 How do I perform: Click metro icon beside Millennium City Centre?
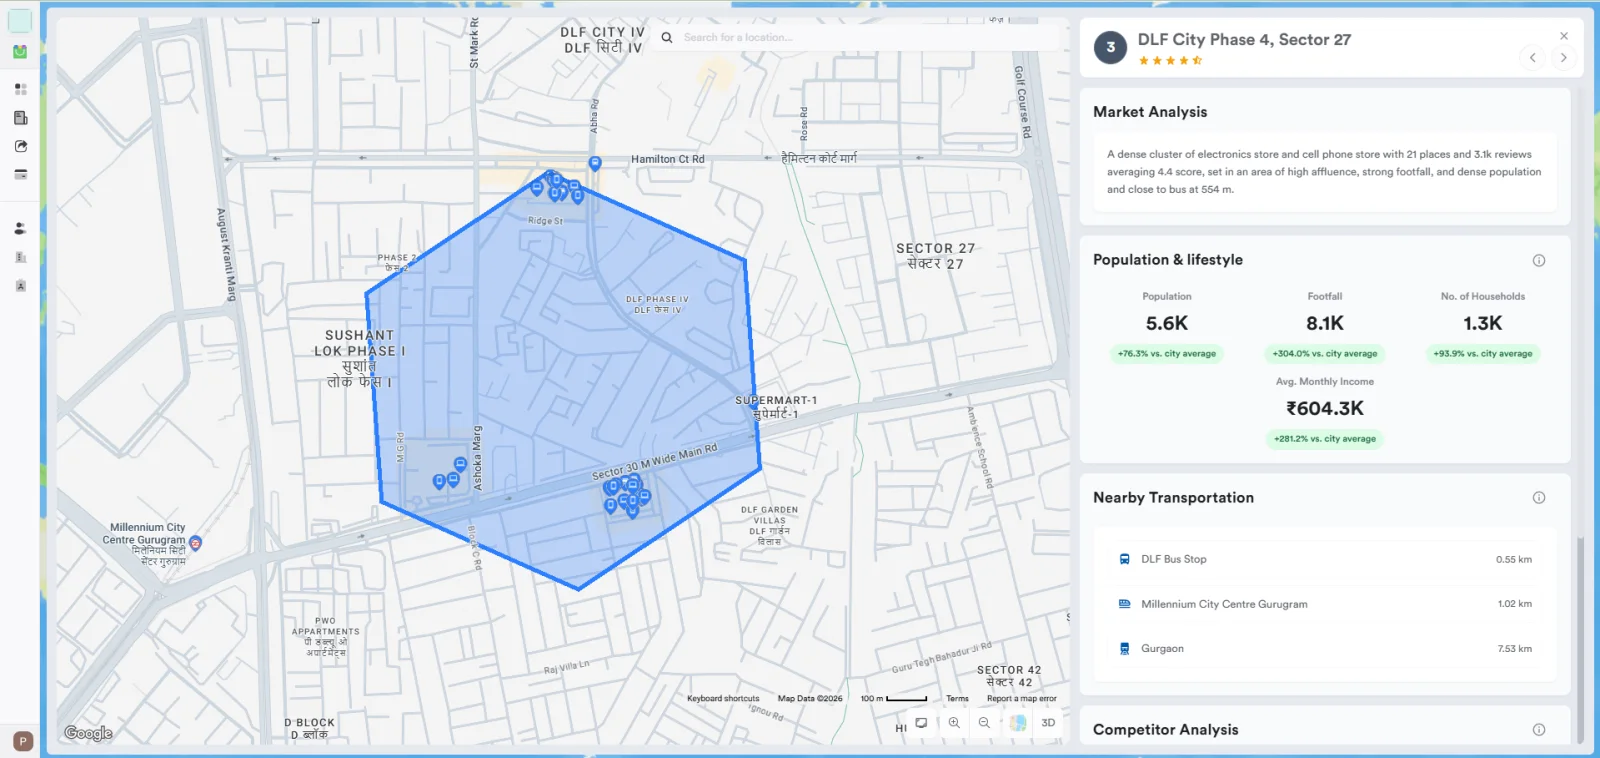click(x=1125, y=604)
